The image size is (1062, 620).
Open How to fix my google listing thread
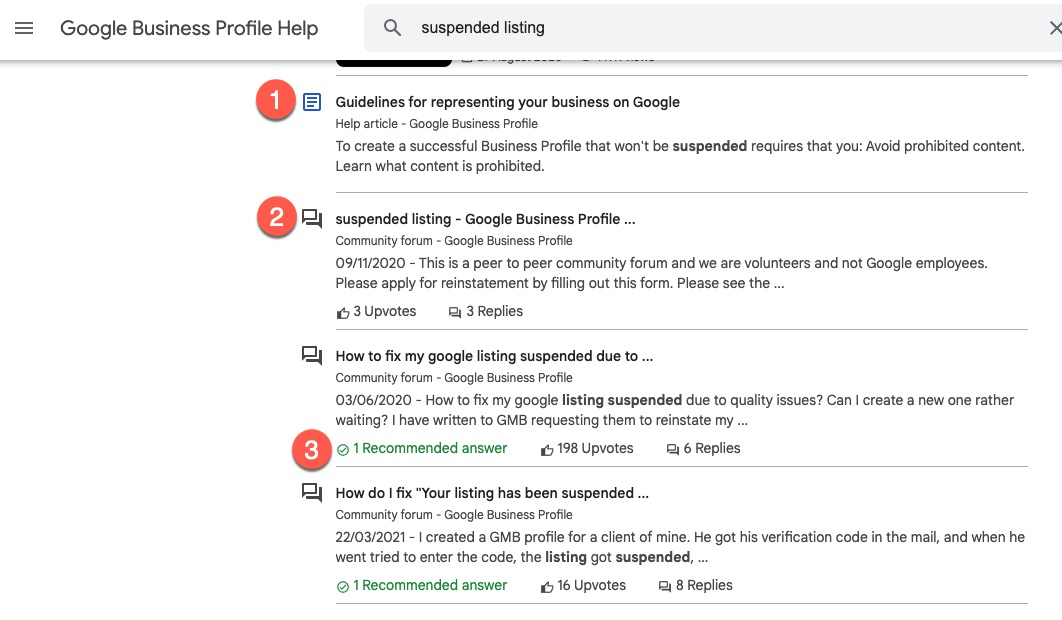coord(494,356)
